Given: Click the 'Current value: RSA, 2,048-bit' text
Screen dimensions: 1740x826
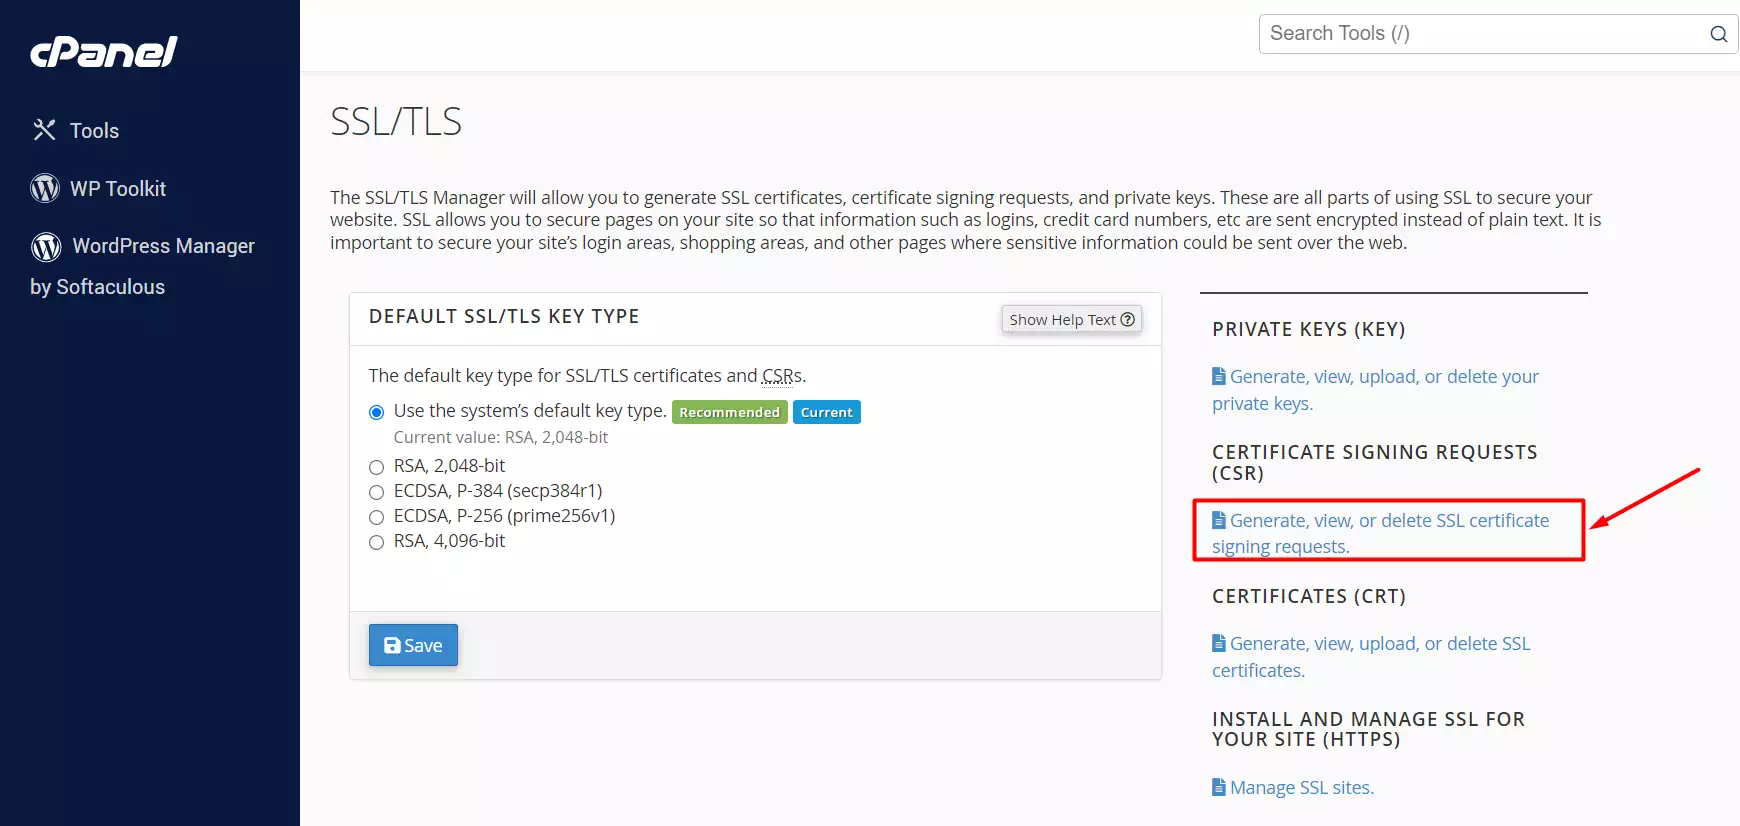Looking at the screenshot, I should coord(501,437).
